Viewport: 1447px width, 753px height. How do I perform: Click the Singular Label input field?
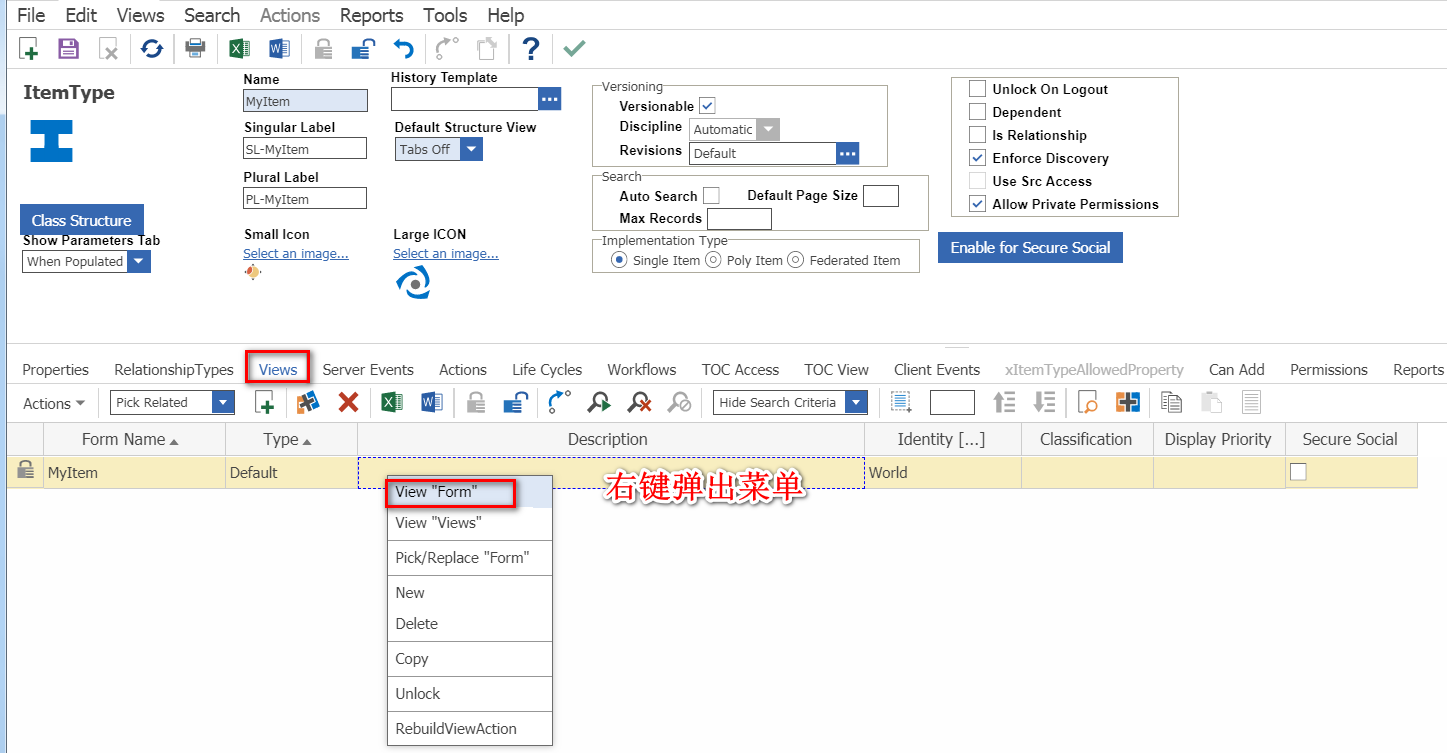[x=305, y=149]
